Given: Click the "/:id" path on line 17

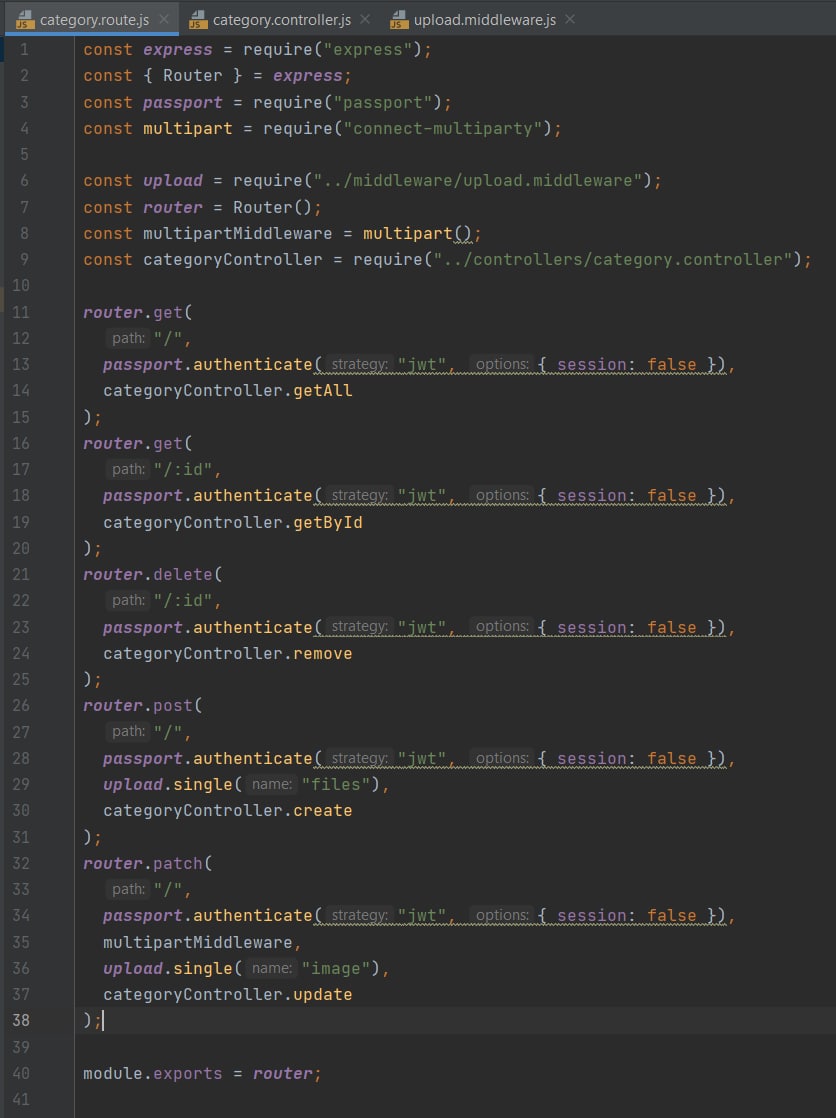Looking at the screenshot, I should click(183, 470).
